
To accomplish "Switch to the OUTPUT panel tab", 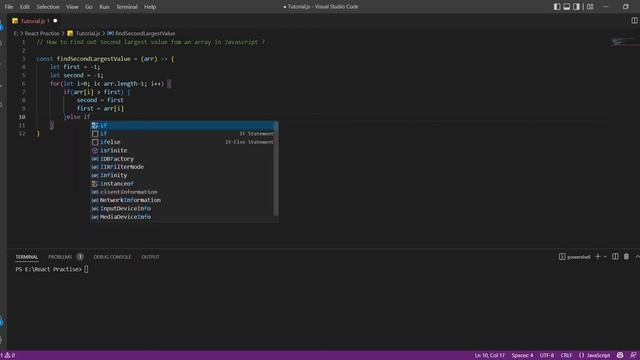I will tap(150, 257).
